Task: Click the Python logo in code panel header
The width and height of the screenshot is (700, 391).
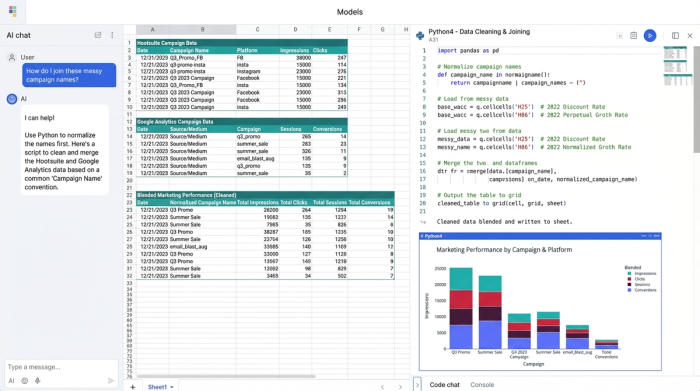Action: click(420, 35)
